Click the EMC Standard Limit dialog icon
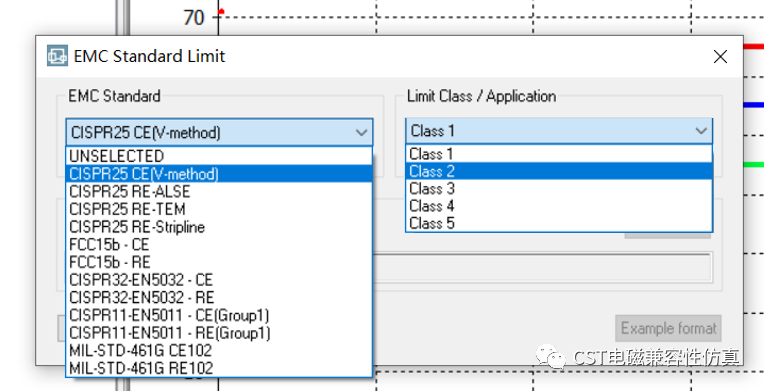Screen dimensions: 764x391 click(x=57, y=56)
